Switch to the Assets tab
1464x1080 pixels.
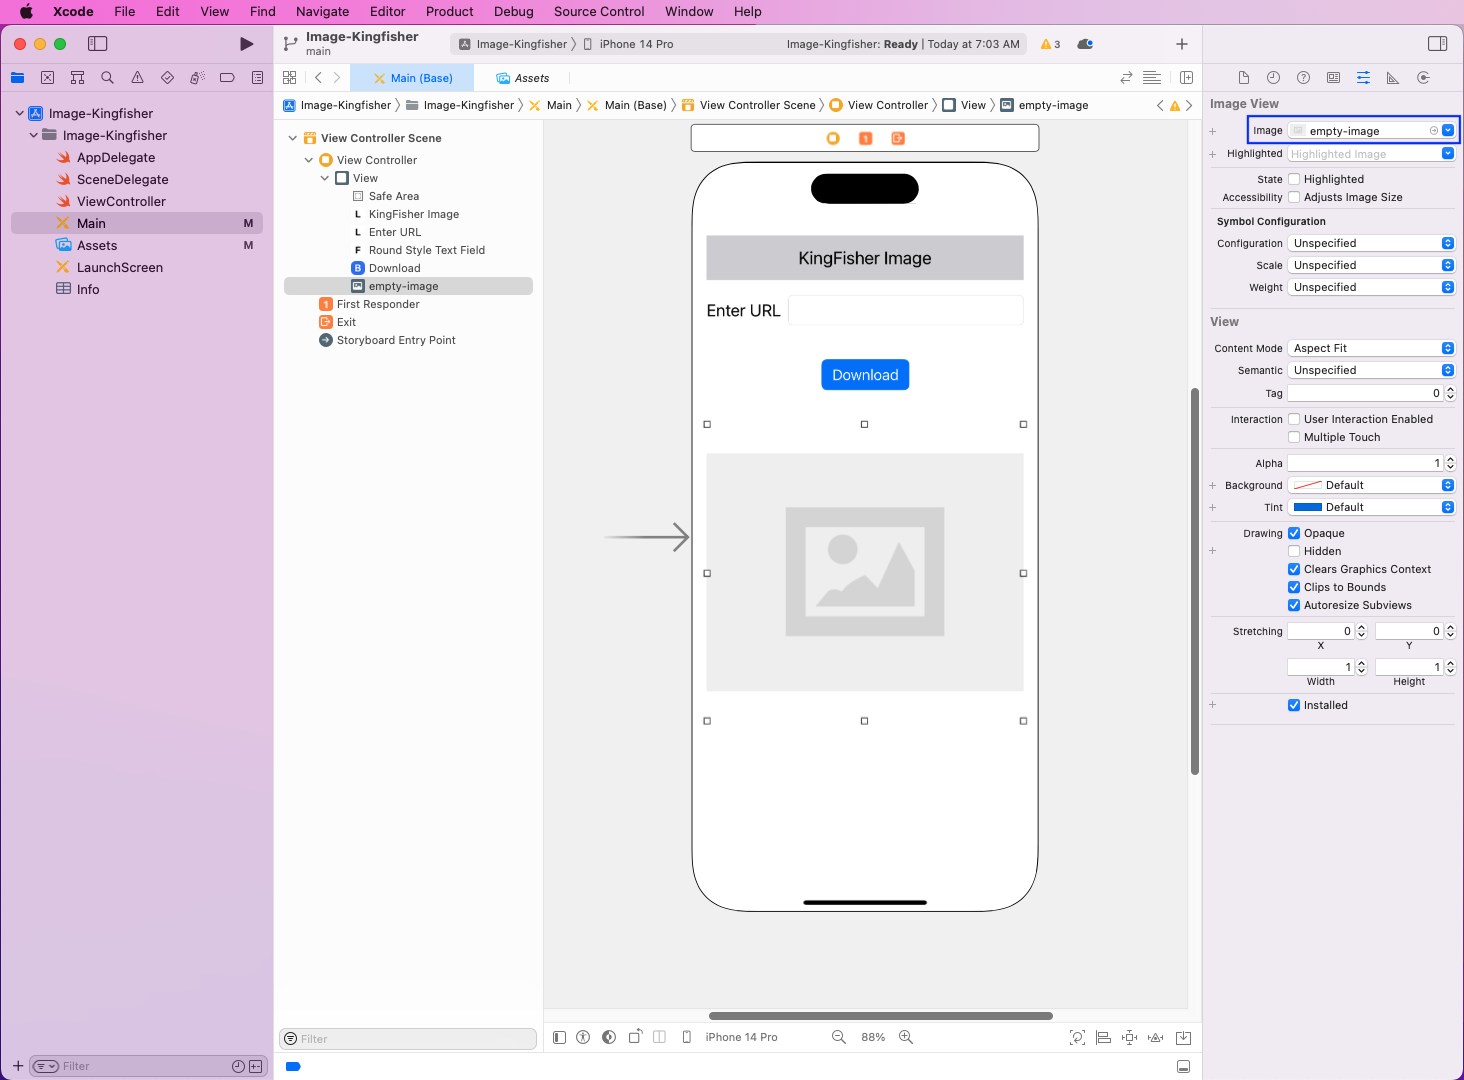523,78
